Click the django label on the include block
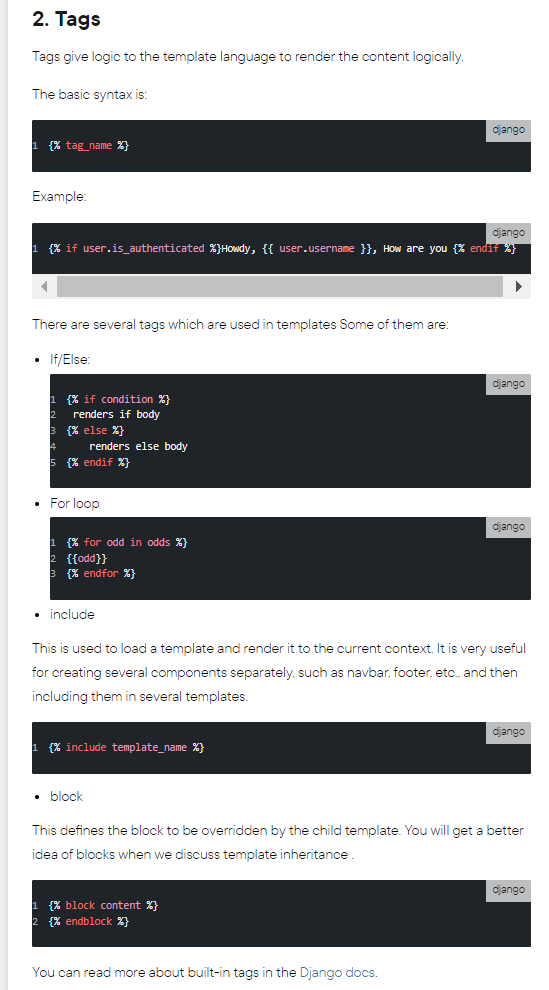 pyautogui.click(x=508, y=732)
